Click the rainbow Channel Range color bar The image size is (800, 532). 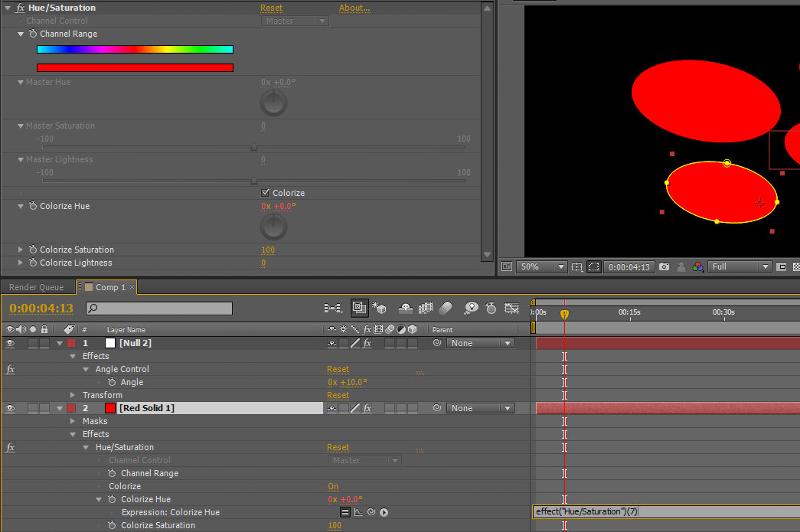pyautogui.click(x=135, y=49)
